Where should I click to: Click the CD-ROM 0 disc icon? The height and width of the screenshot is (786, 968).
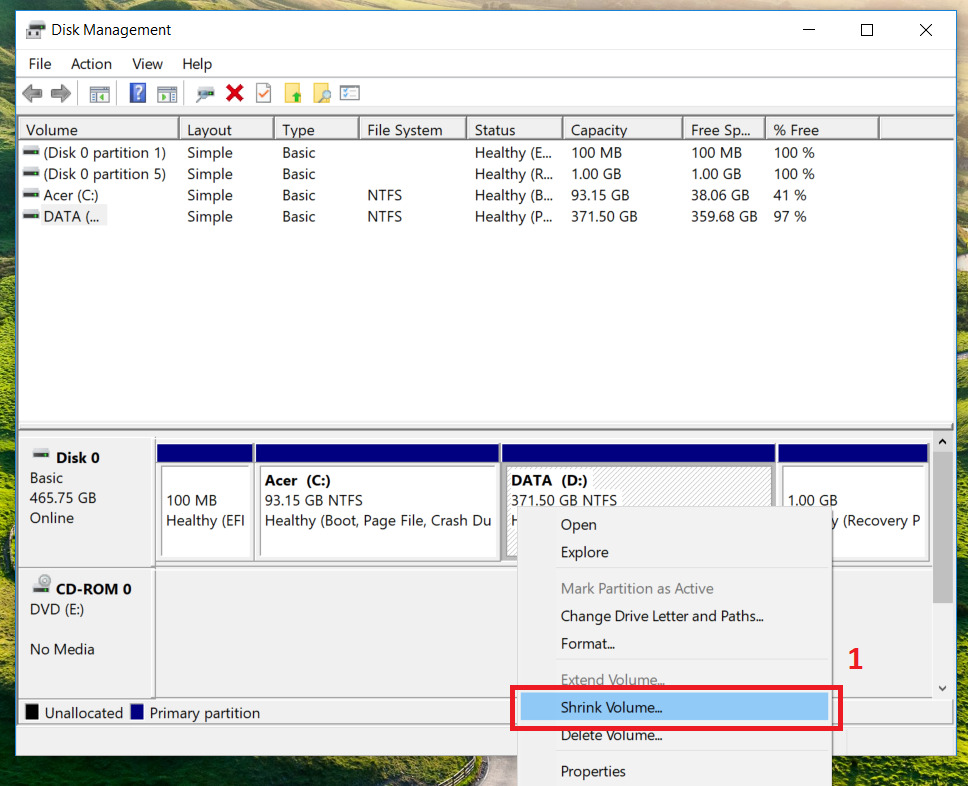(41, 584)
